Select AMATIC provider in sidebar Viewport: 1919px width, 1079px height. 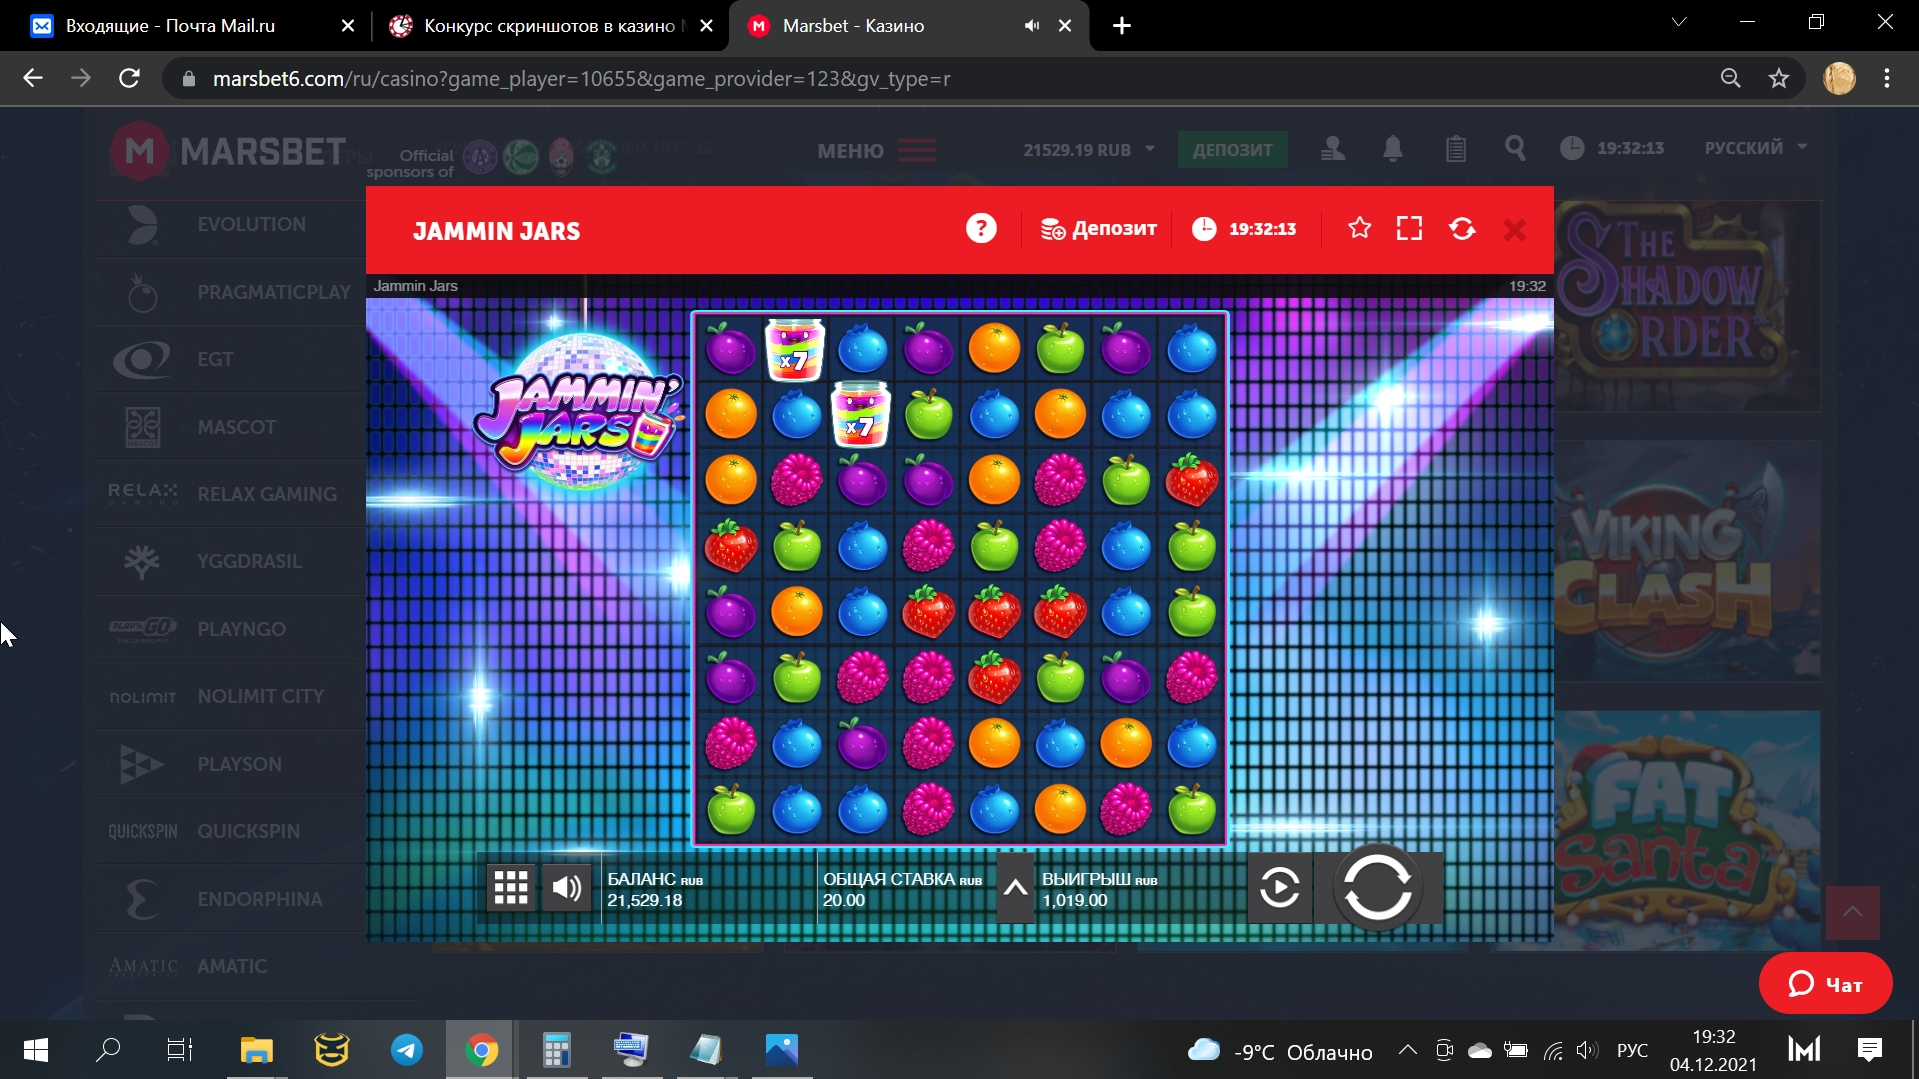click(x=231, y=966)
